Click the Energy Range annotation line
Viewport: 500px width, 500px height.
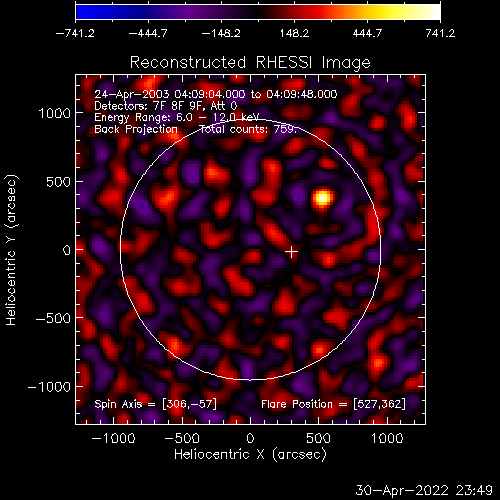177,117
